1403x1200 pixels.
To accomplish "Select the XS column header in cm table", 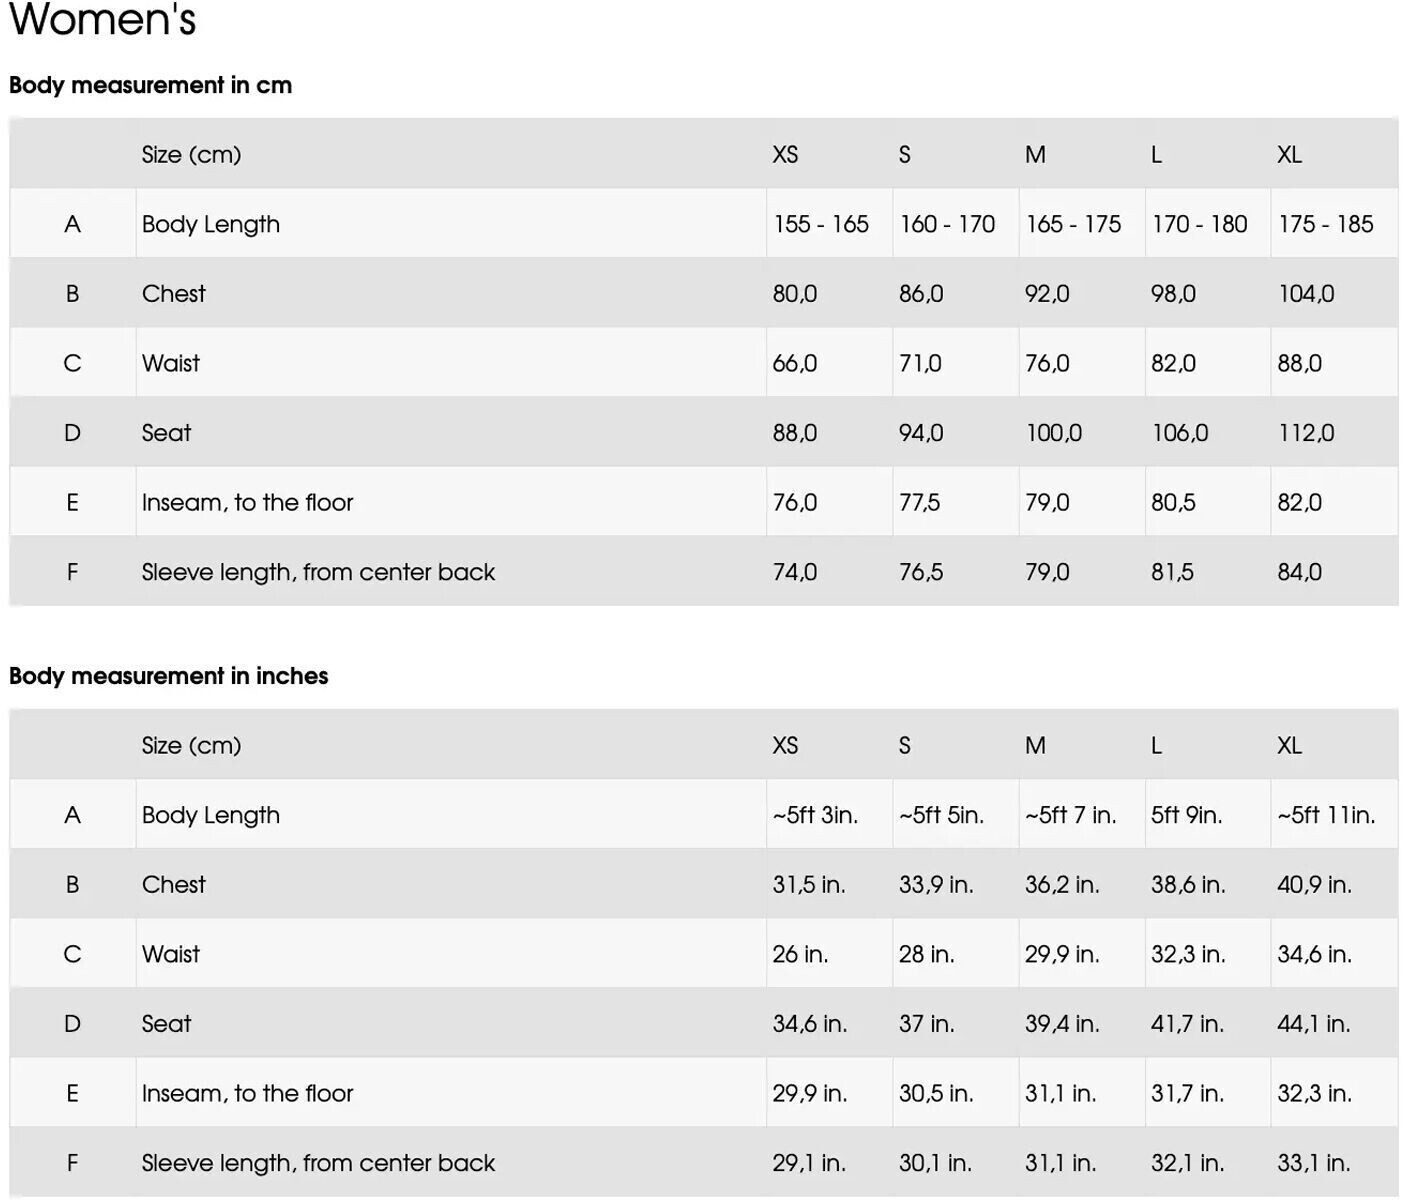I will 785,155.
